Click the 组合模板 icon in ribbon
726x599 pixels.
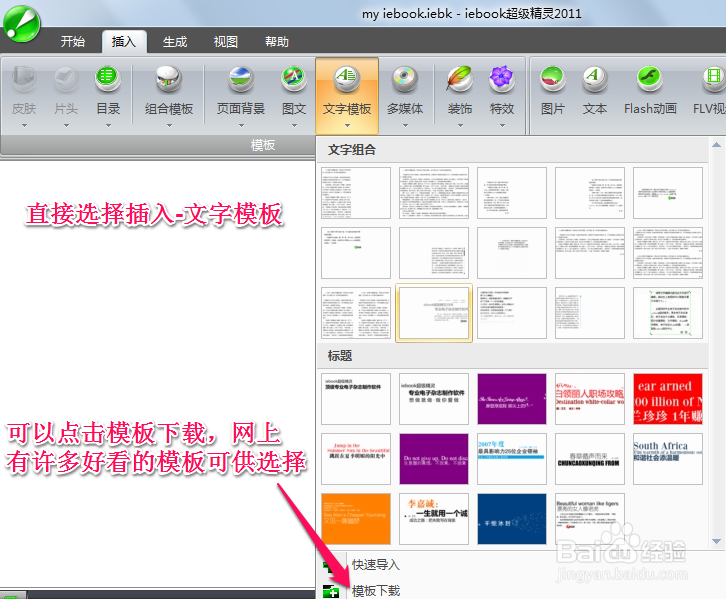pyautogui.click(x=167, y=80)
